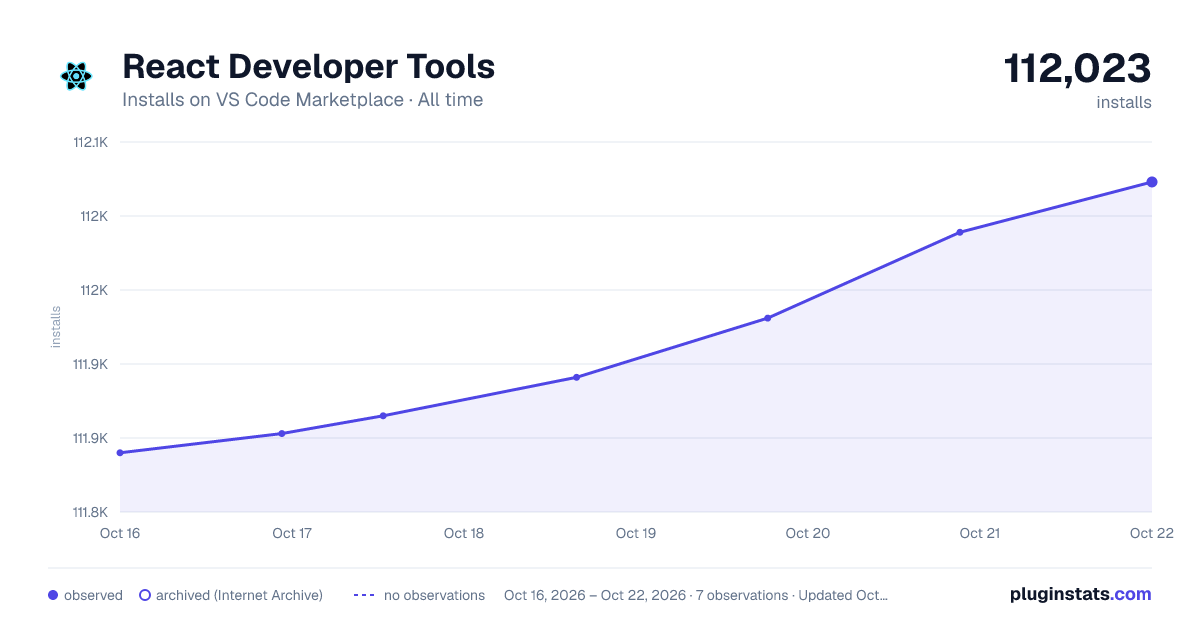Click the 111.8K y-axis label
The height and width of the screenshot is (630, 1200).
click(90, 512)
